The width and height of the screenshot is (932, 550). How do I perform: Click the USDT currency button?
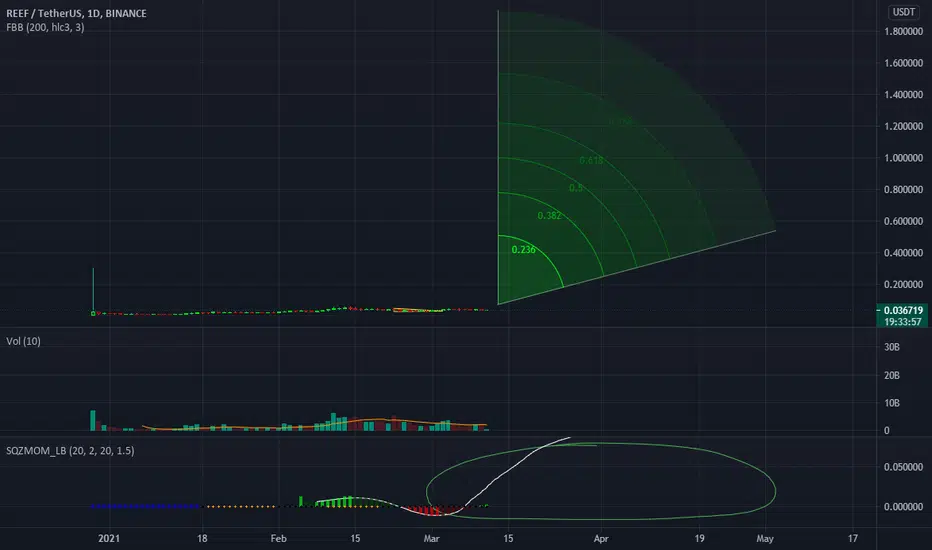pyautogui.click(x=903, y=12)
